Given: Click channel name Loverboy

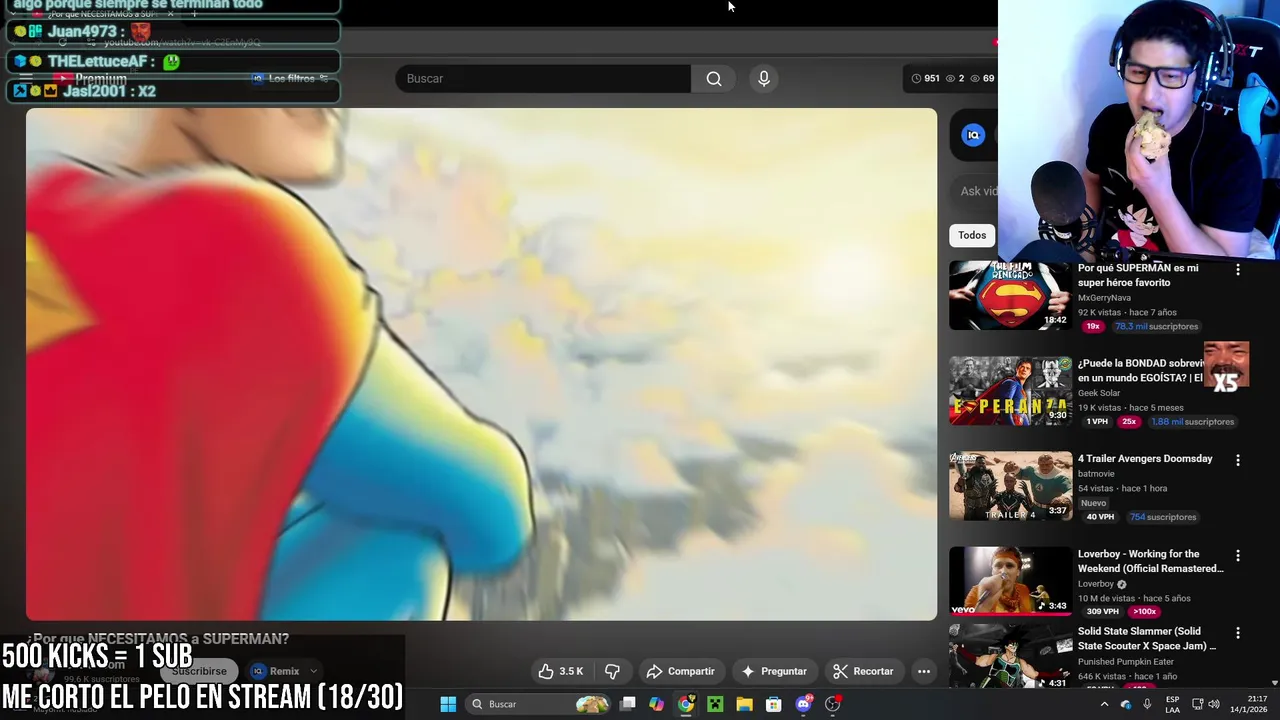Looking at the screenshot, I should [x=1096, y=584].
